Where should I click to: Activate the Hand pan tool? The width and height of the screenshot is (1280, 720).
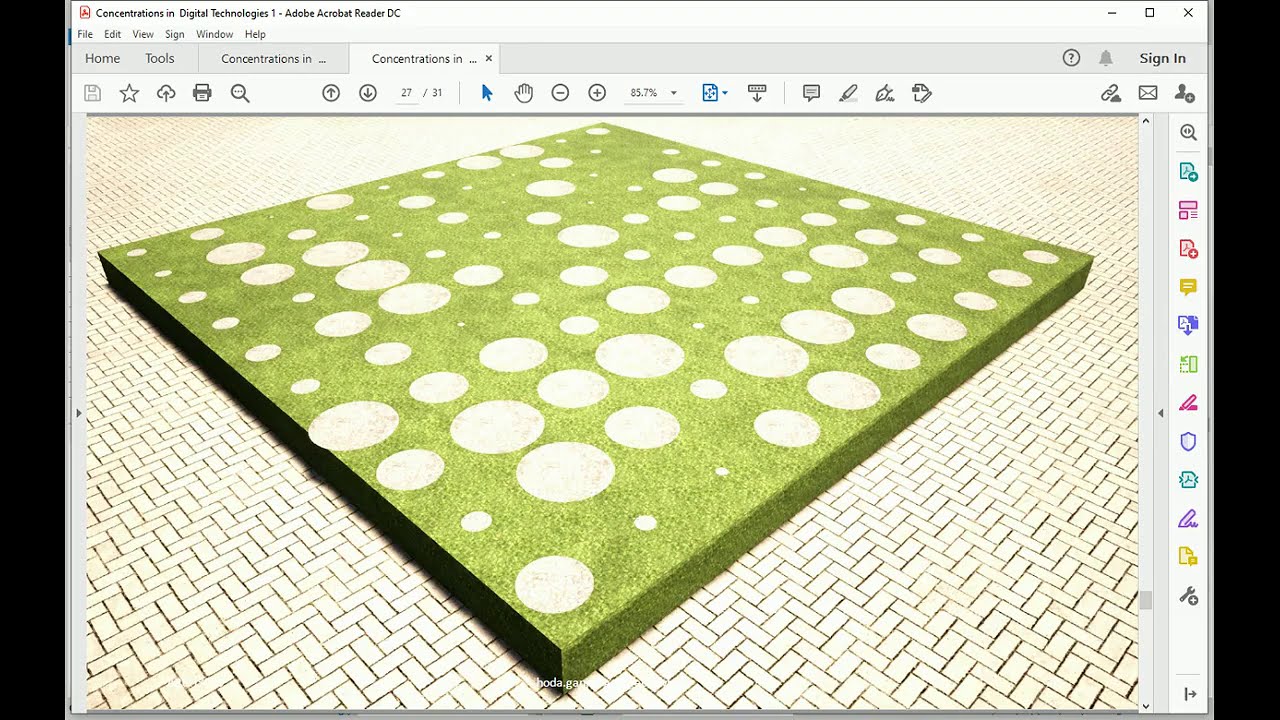tap(524, 93)
